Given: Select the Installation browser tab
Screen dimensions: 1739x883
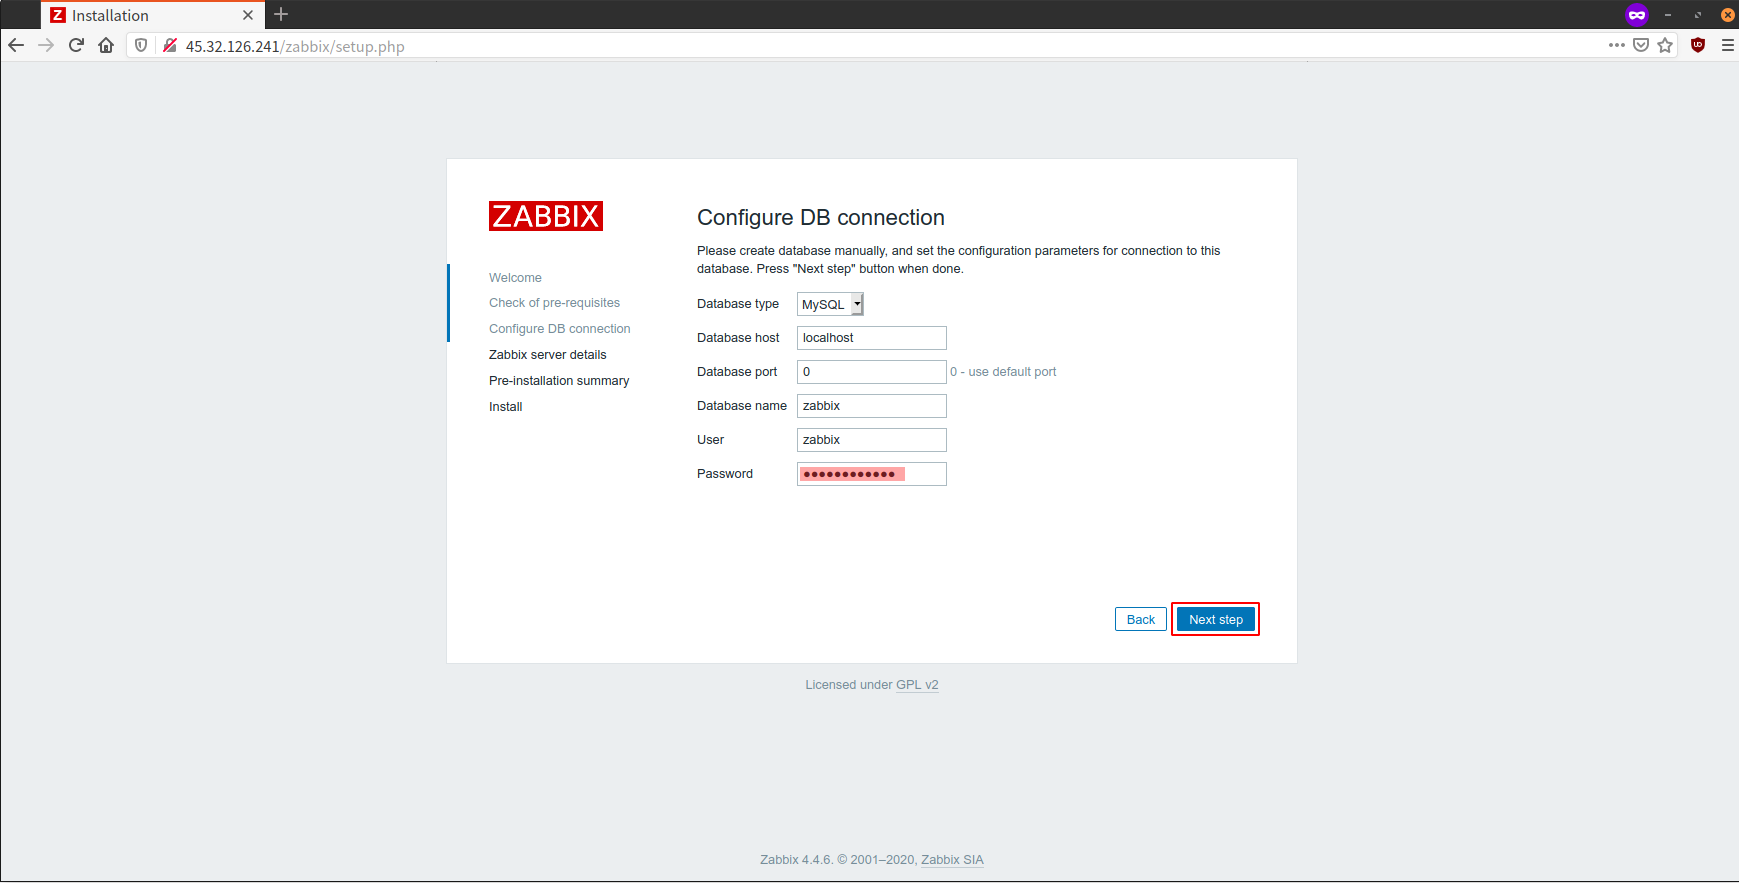Looking at the screenshot, I should [x=152, y=15].
